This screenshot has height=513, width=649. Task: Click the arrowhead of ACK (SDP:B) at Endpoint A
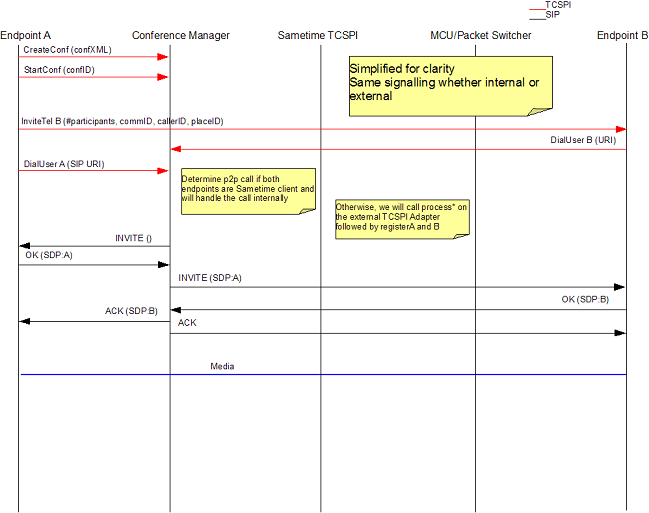(x=24, y=321)
